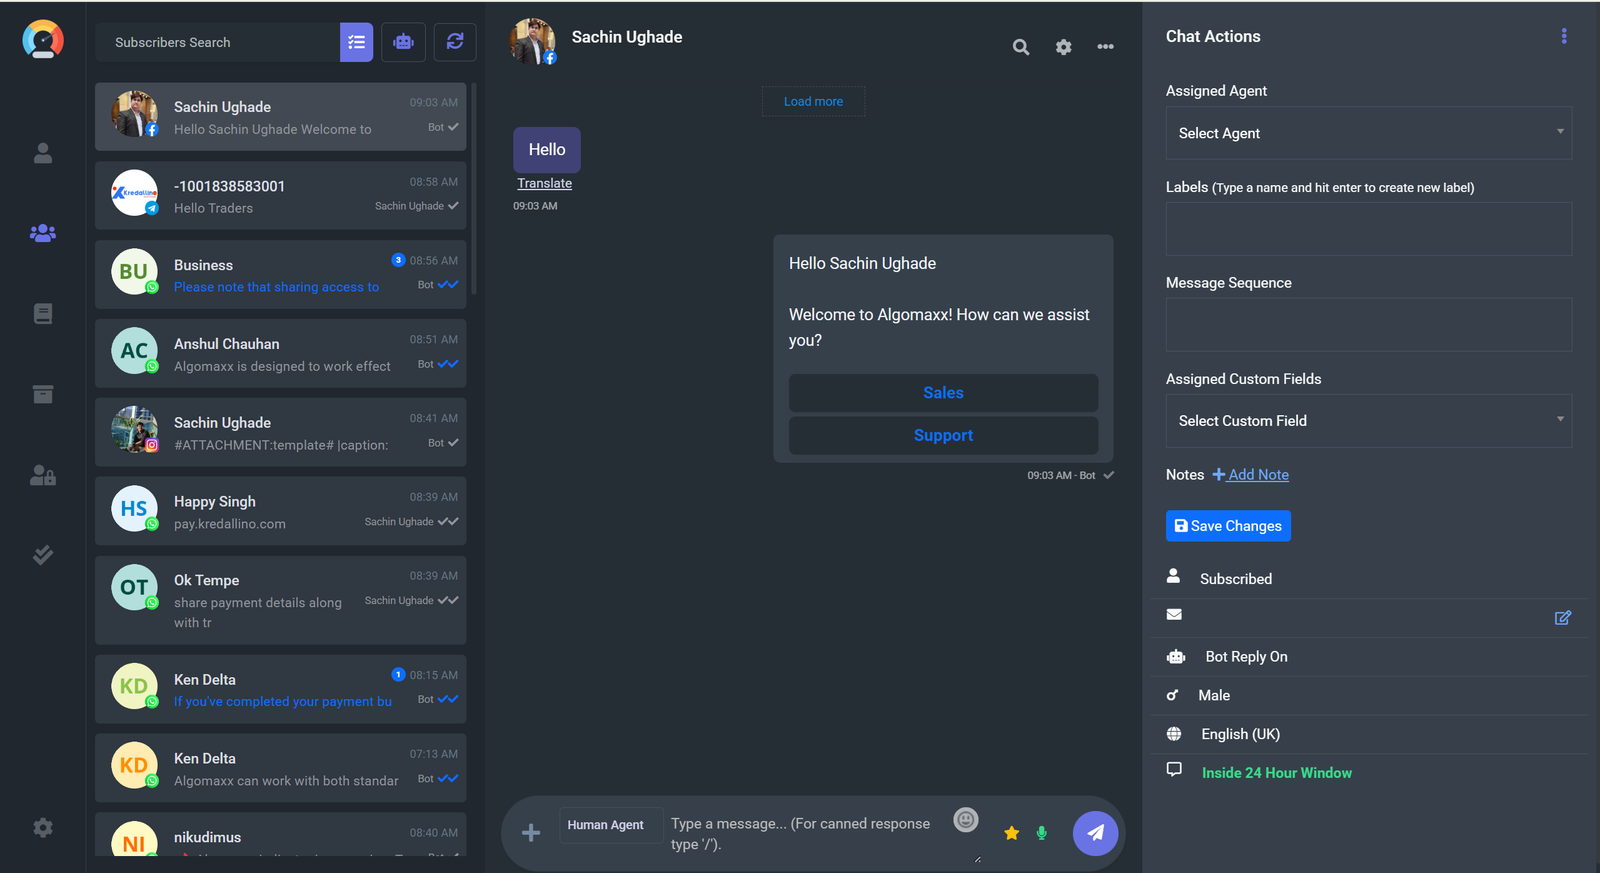Viewport: 1600px width, 873px height.
Task: Click the plus attachment icon
Action: point(531,833)
